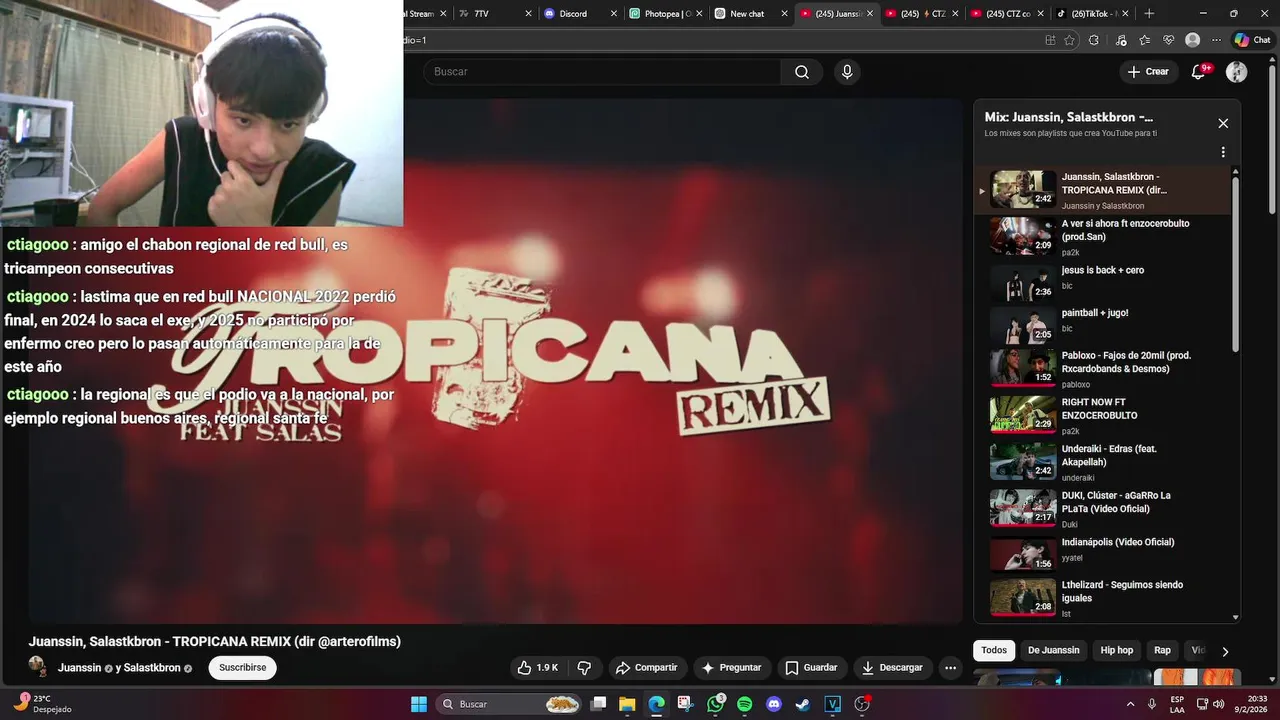The width and height of the screenshot is (1280, 720).
Task: Select the De Juanssin filter chip
Action: [x=1054, y=650]
